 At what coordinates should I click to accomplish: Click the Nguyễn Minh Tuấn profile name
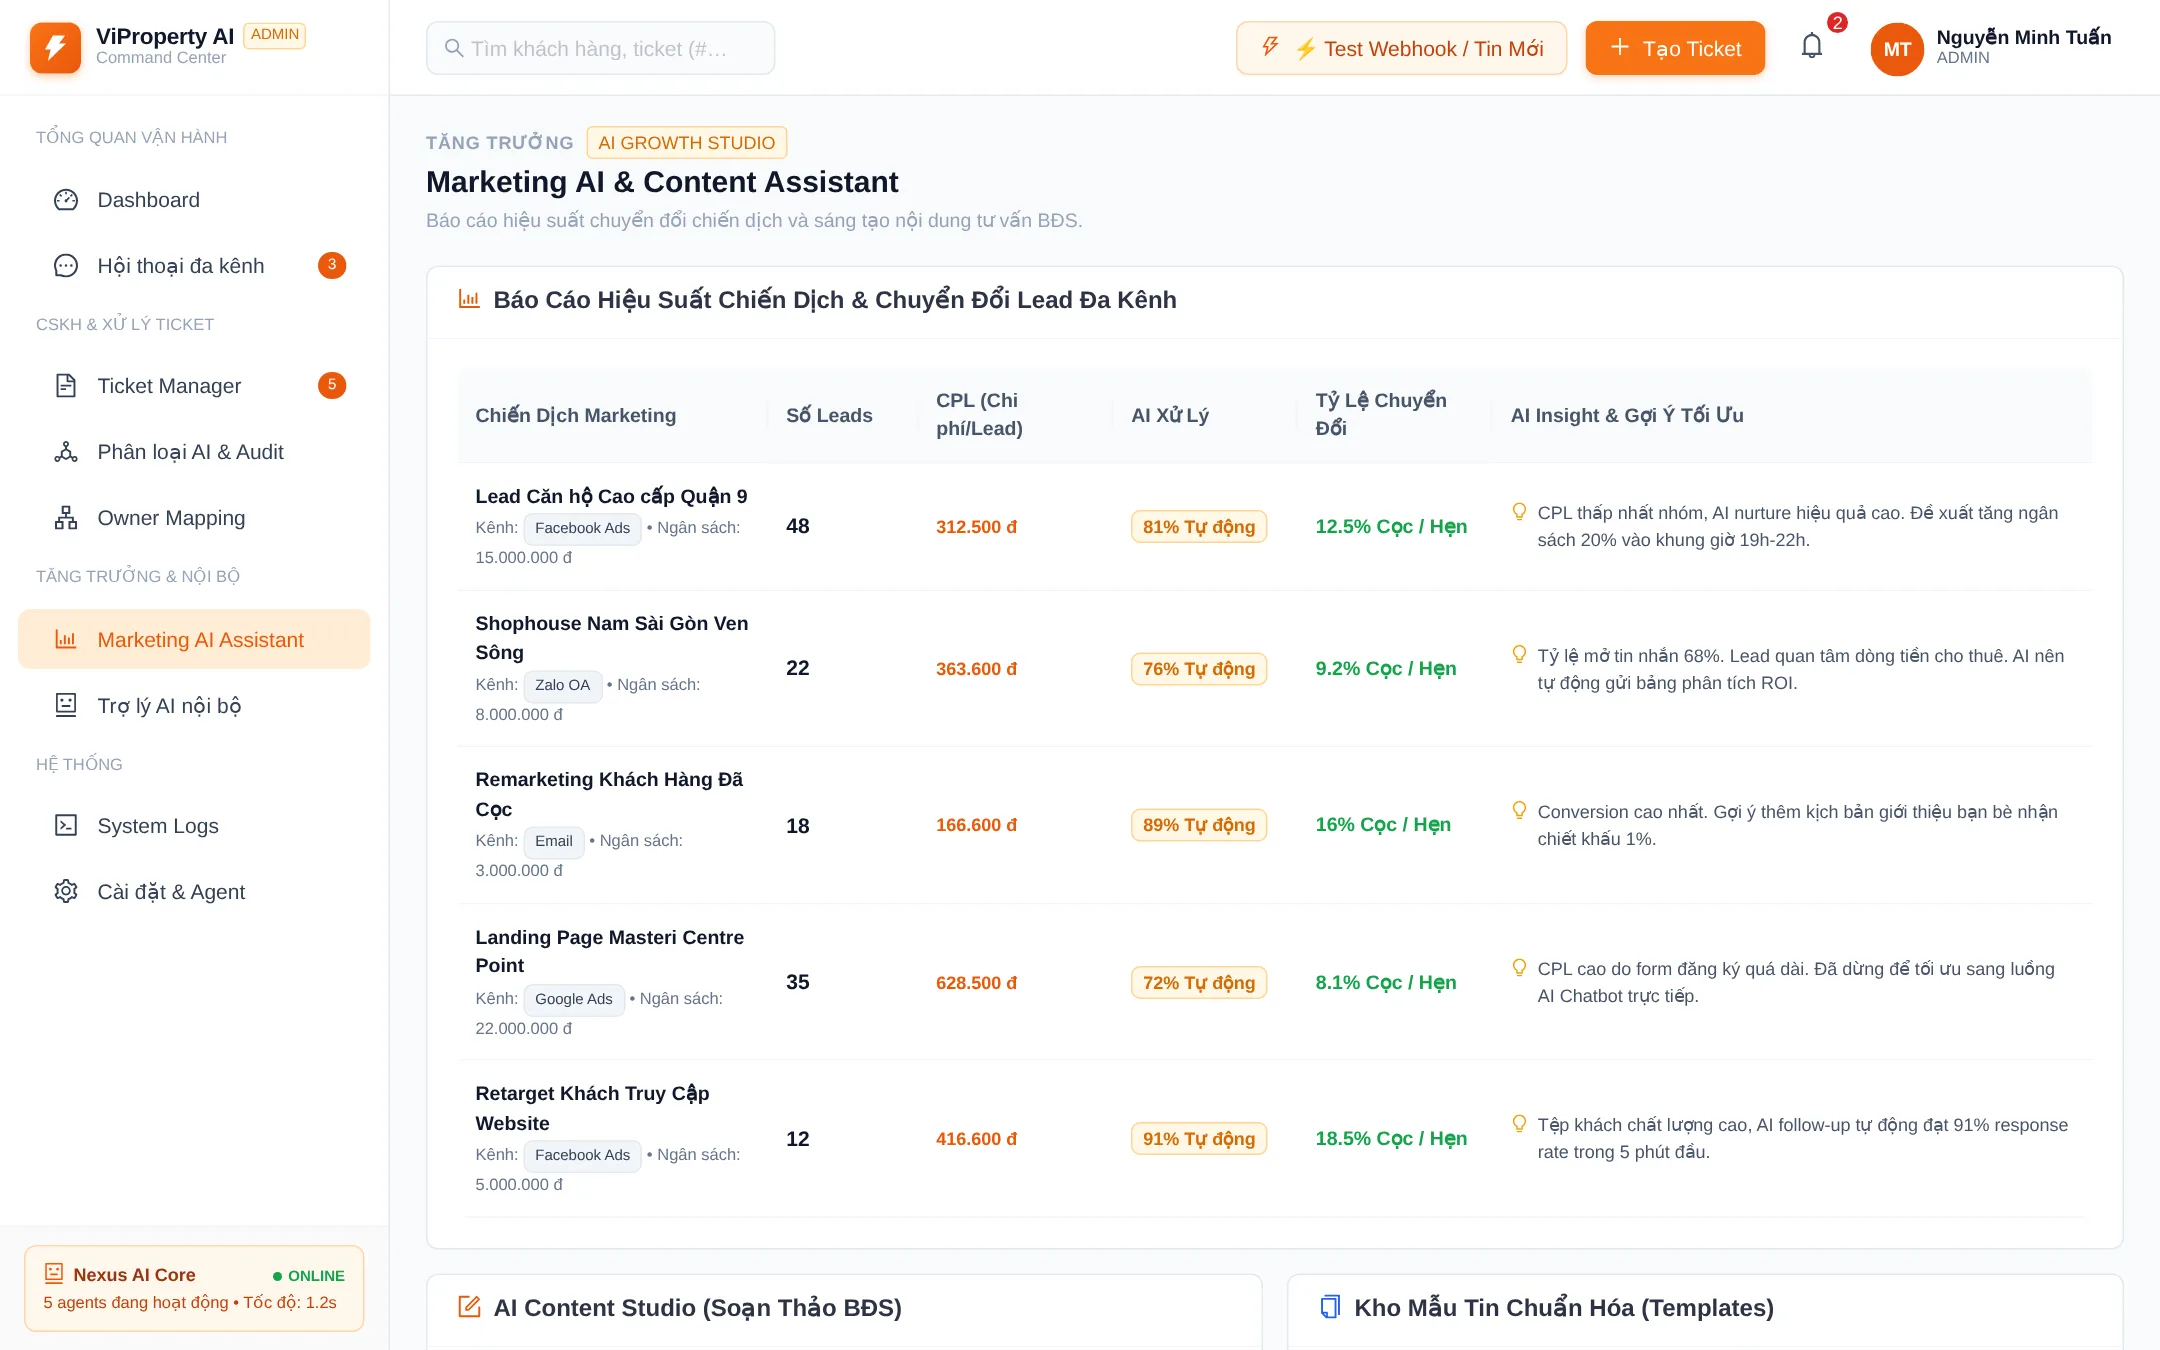pyautogui.click(x=2024, y=37)
